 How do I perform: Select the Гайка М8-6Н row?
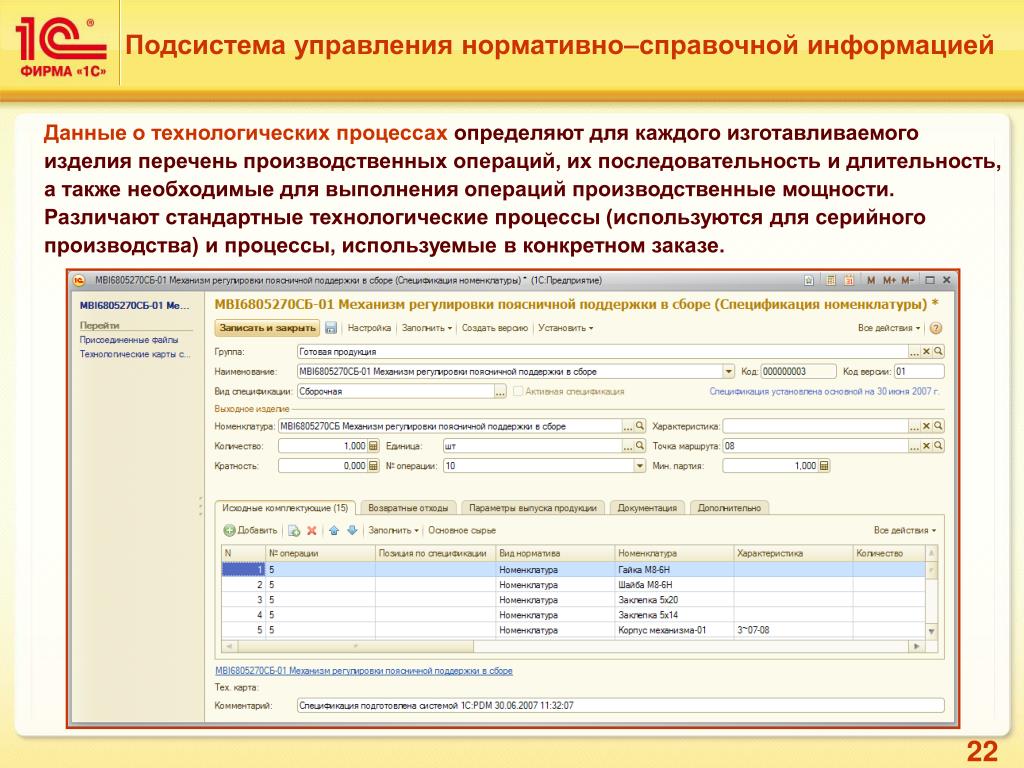(x=573, y=569)
